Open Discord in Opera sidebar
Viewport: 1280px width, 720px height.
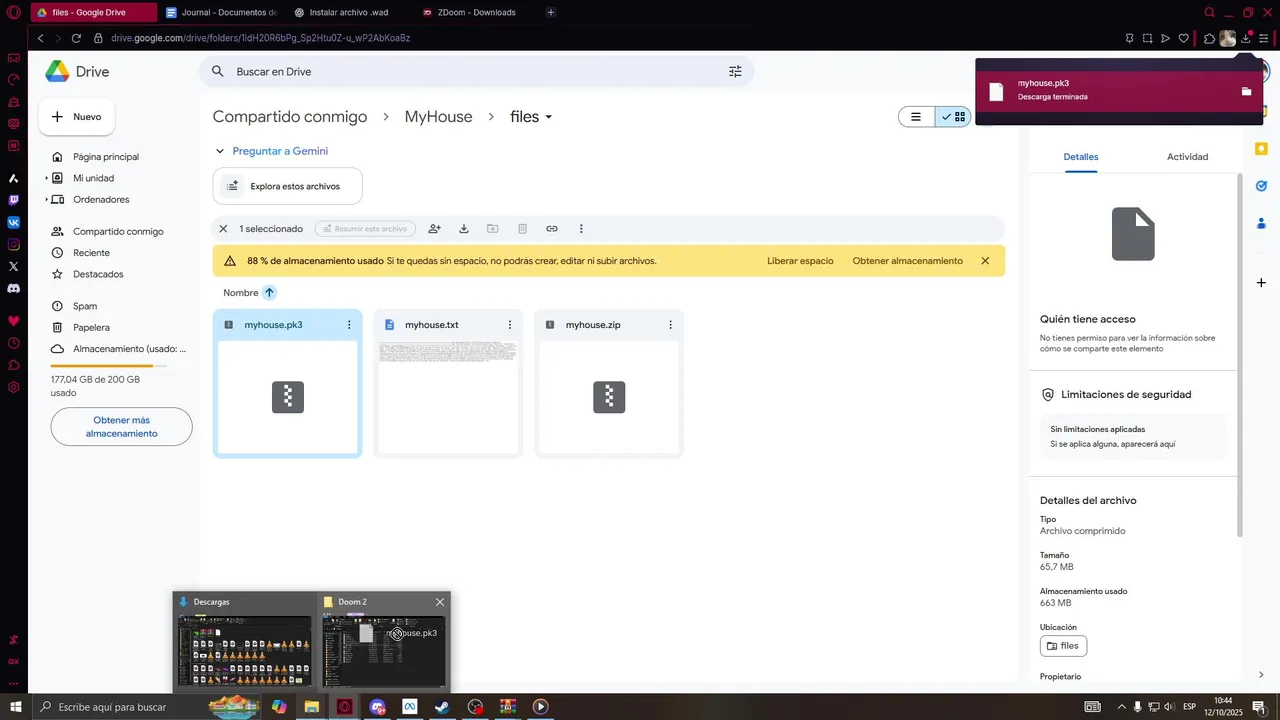coord(14,288)
